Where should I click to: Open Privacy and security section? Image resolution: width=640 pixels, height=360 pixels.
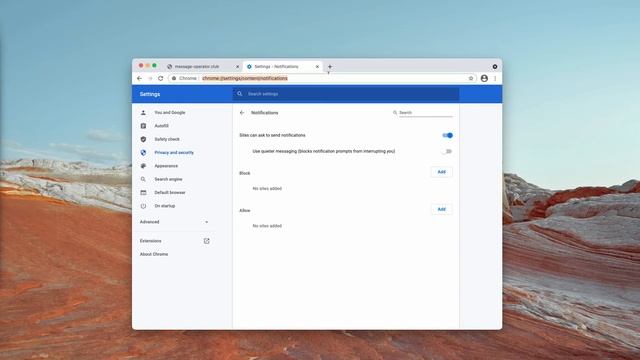(174, 153)
